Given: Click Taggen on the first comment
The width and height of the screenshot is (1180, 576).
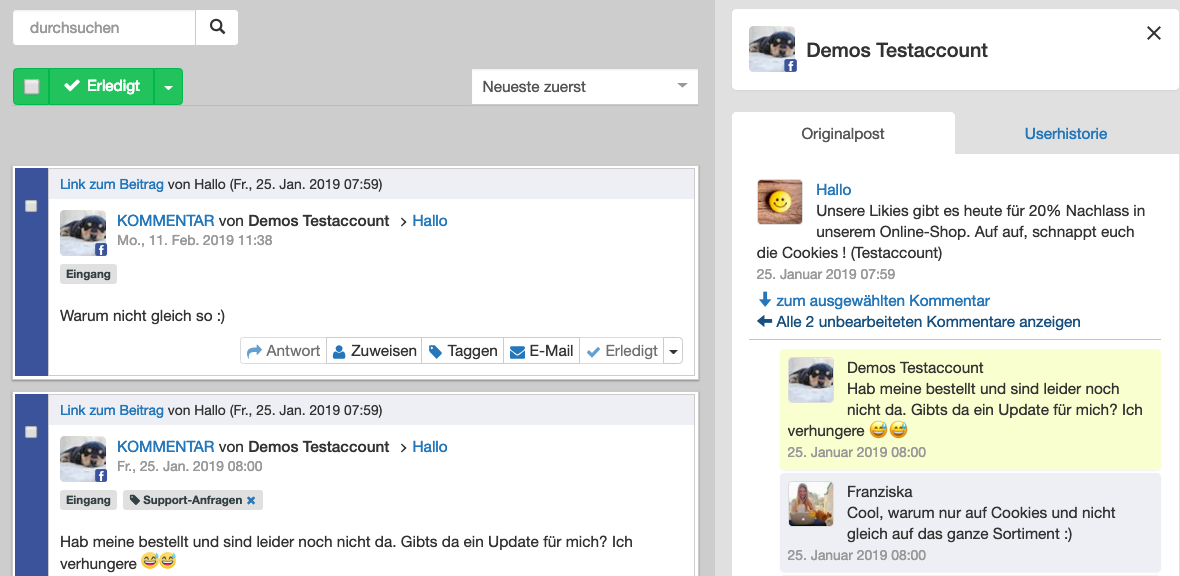Looking at the screenshot, I should click(x=463, y=351).
